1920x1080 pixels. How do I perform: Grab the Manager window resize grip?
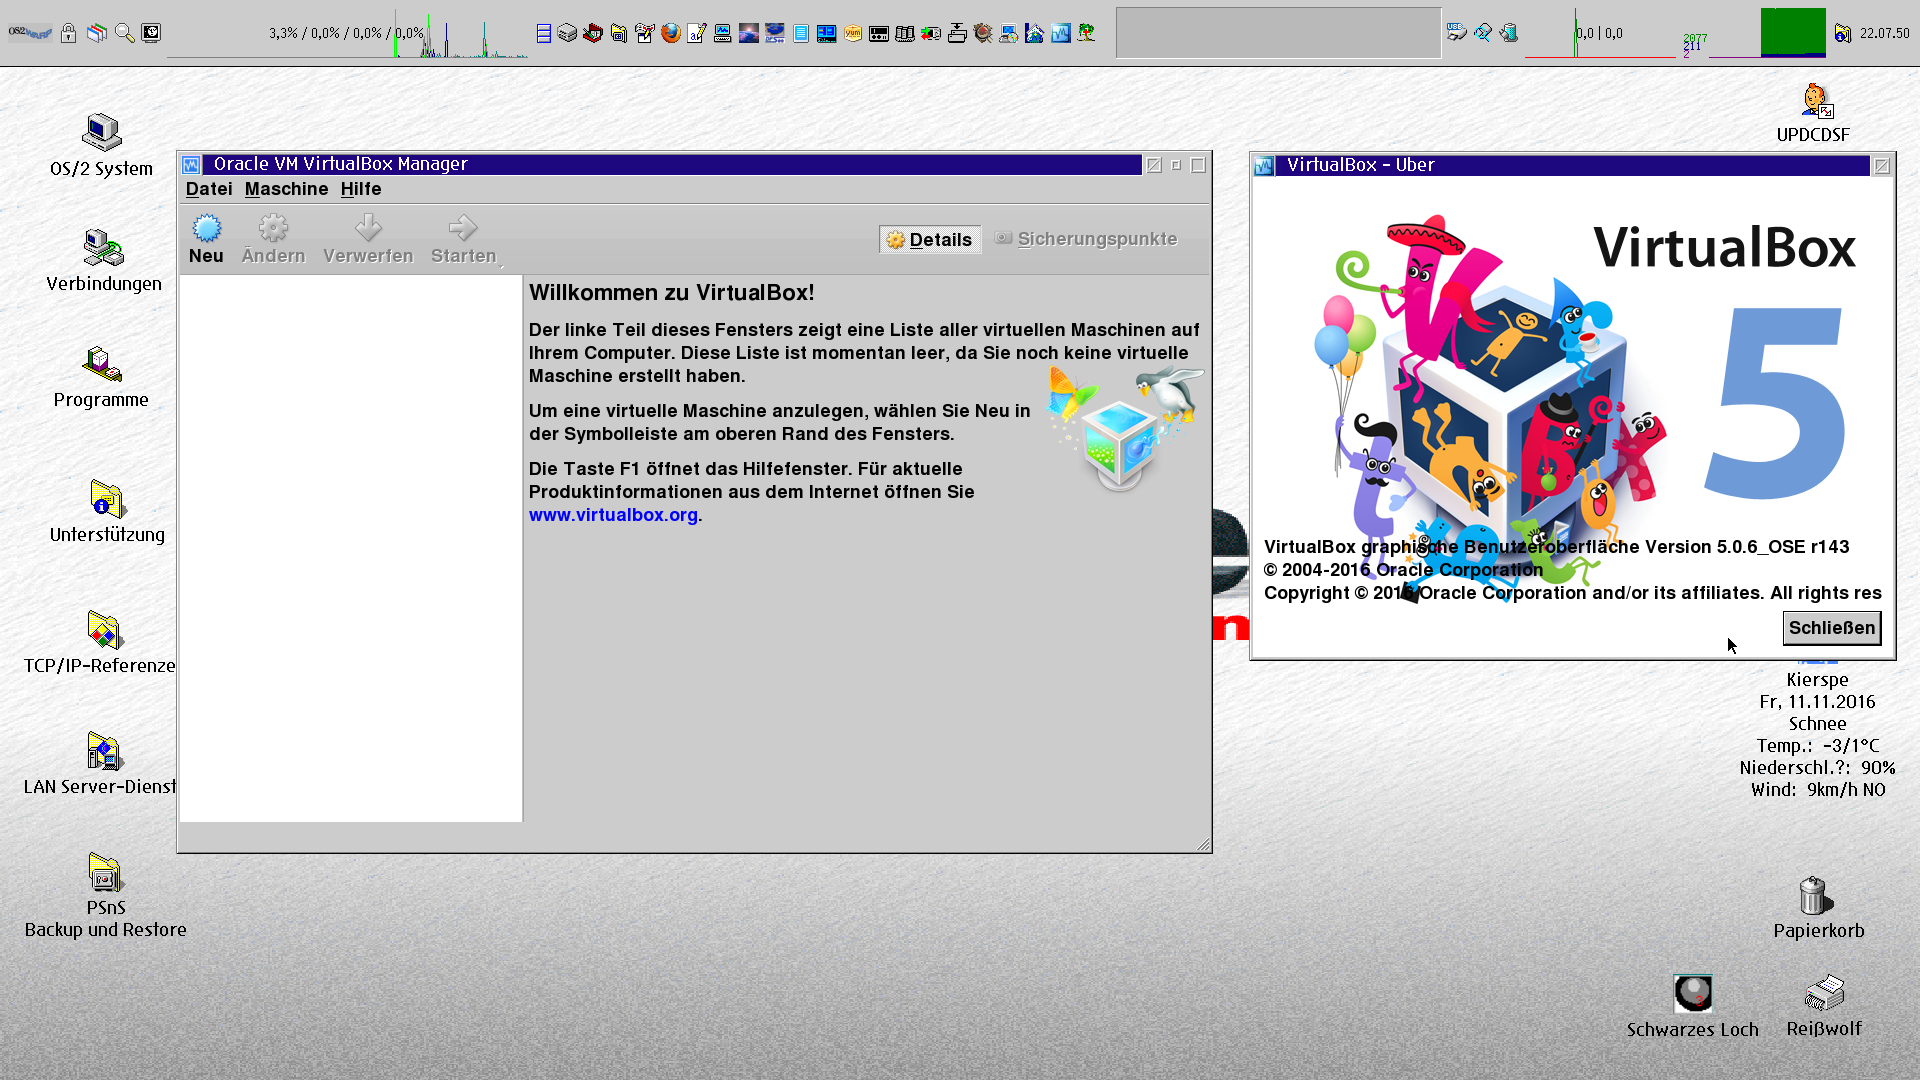[x=1203, y=844]
